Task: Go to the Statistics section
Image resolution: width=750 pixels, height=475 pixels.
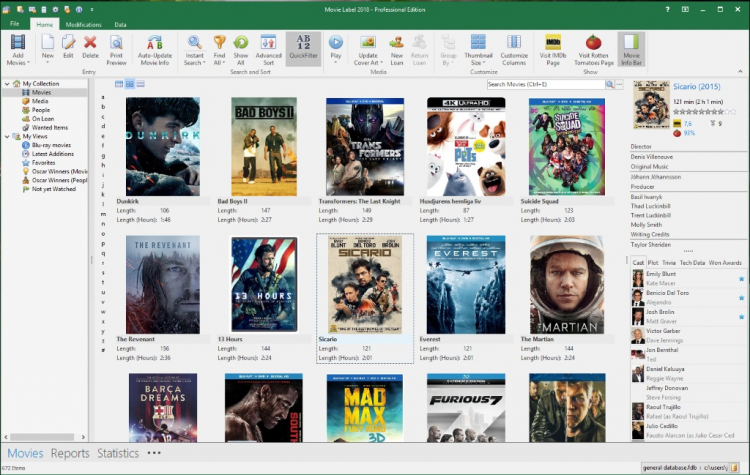Action: click(x=117, y=453)
